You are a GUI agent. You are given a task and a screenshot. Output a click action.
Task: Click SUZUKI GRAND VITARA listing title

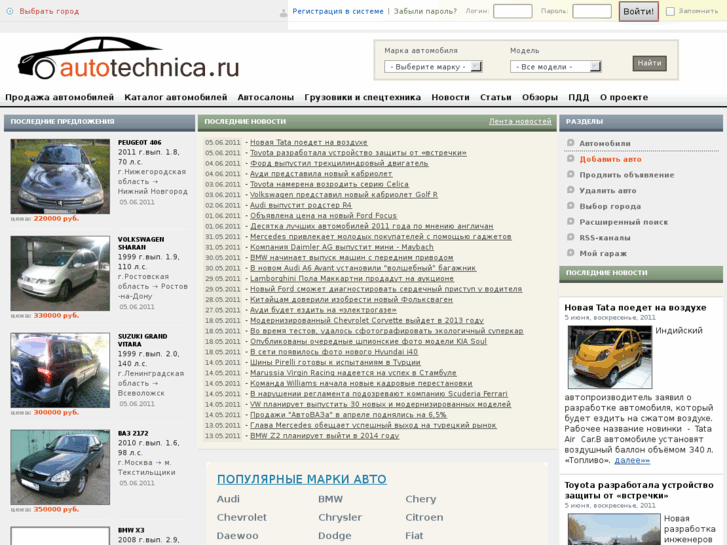(x=142, y=340)
